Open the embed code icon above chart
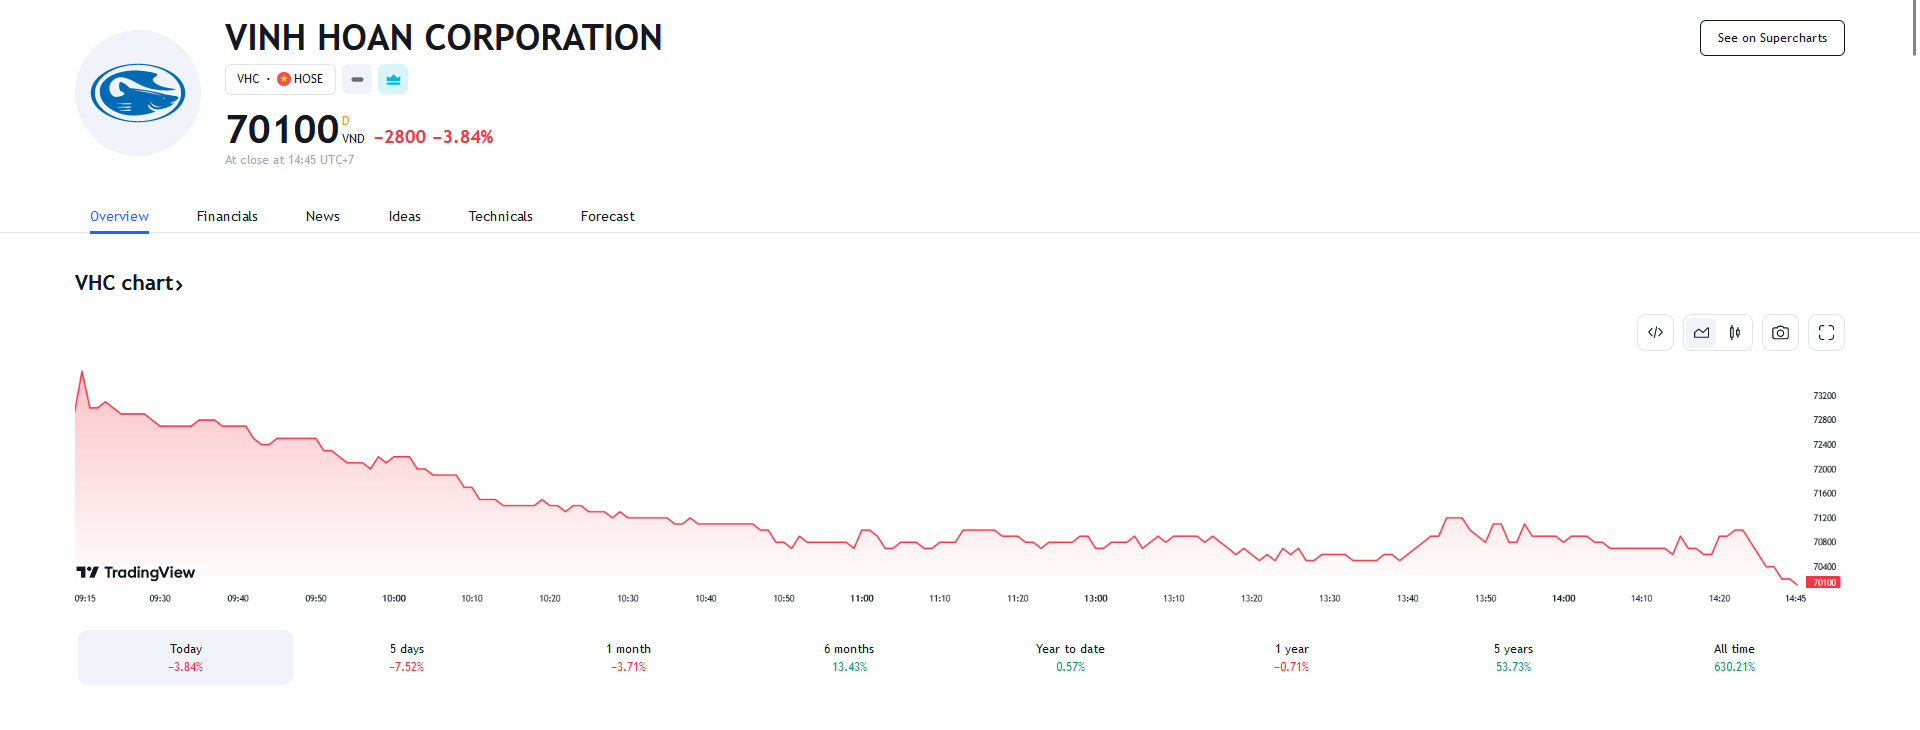 1655,333
